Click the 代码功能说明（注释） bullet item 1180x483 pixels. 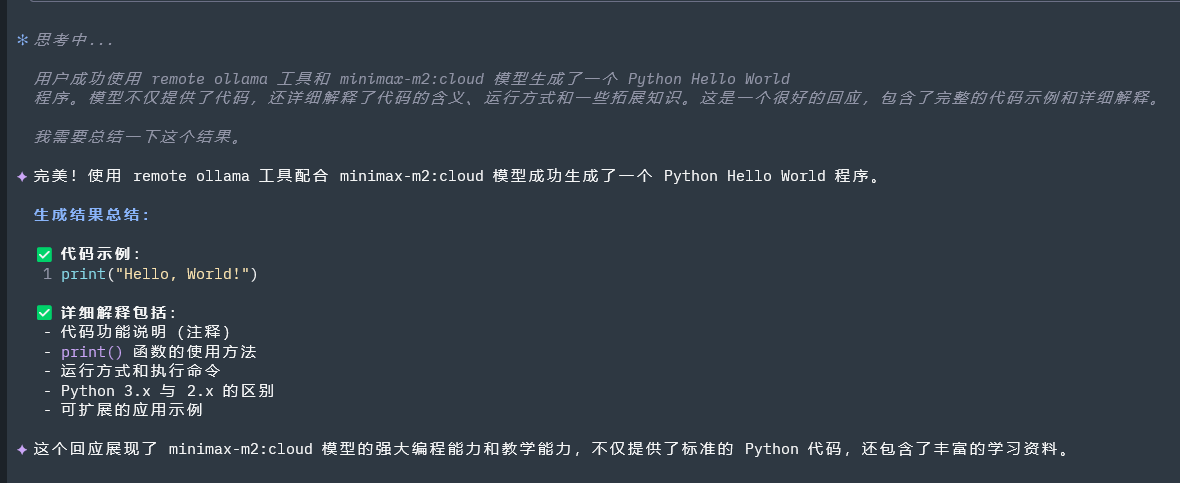tap(145, 332)
